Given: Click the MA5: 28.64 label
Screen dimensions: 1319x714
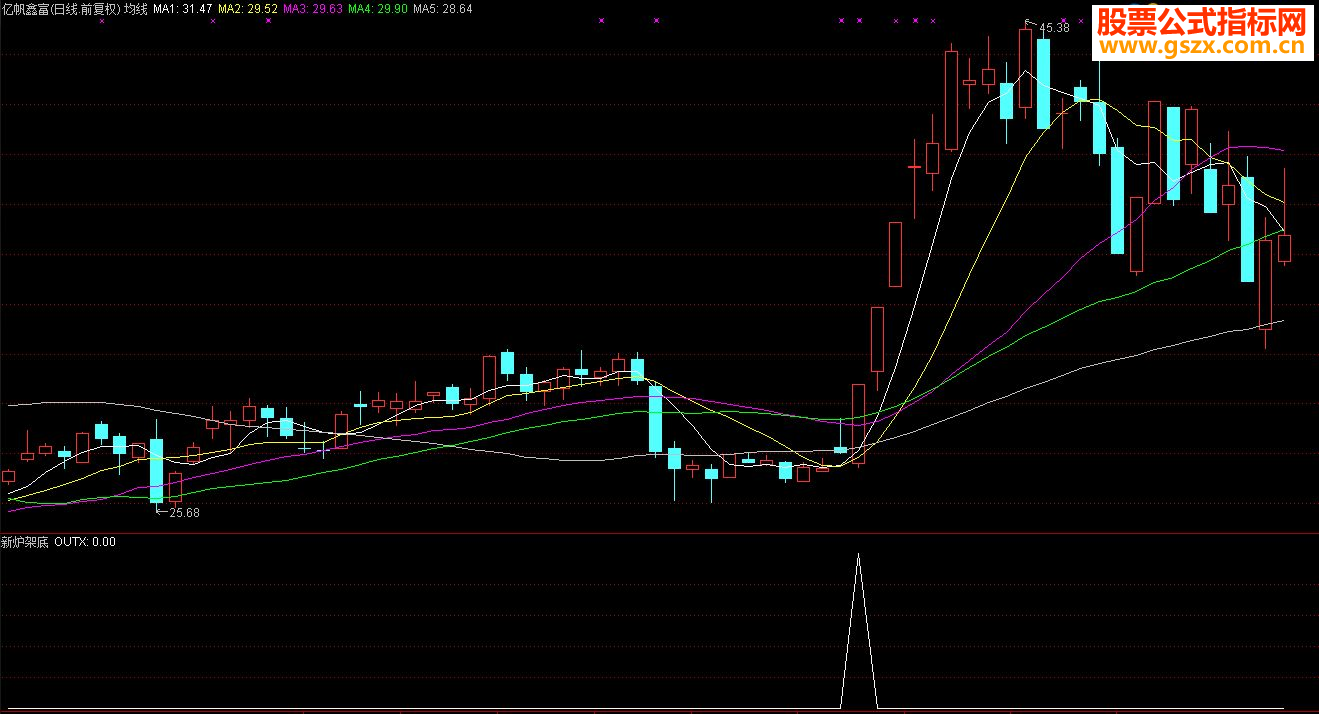Looking at the screenshot, I should [x=443, y=8].
